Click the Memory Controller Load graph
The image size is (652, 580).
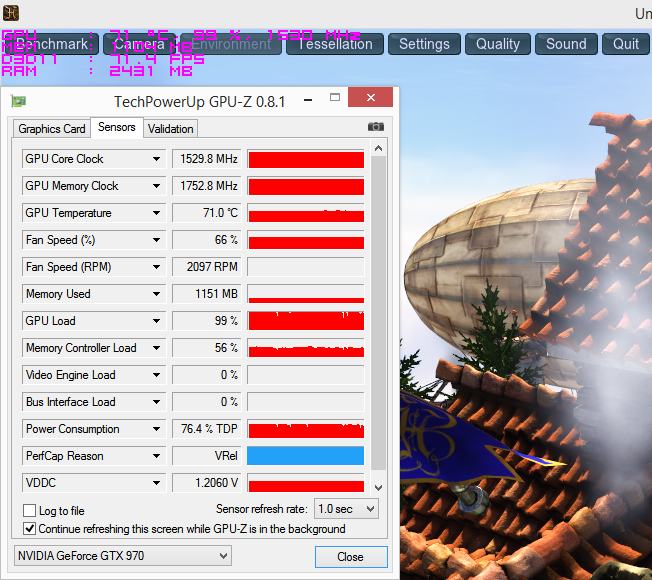(x=306, y=348)
